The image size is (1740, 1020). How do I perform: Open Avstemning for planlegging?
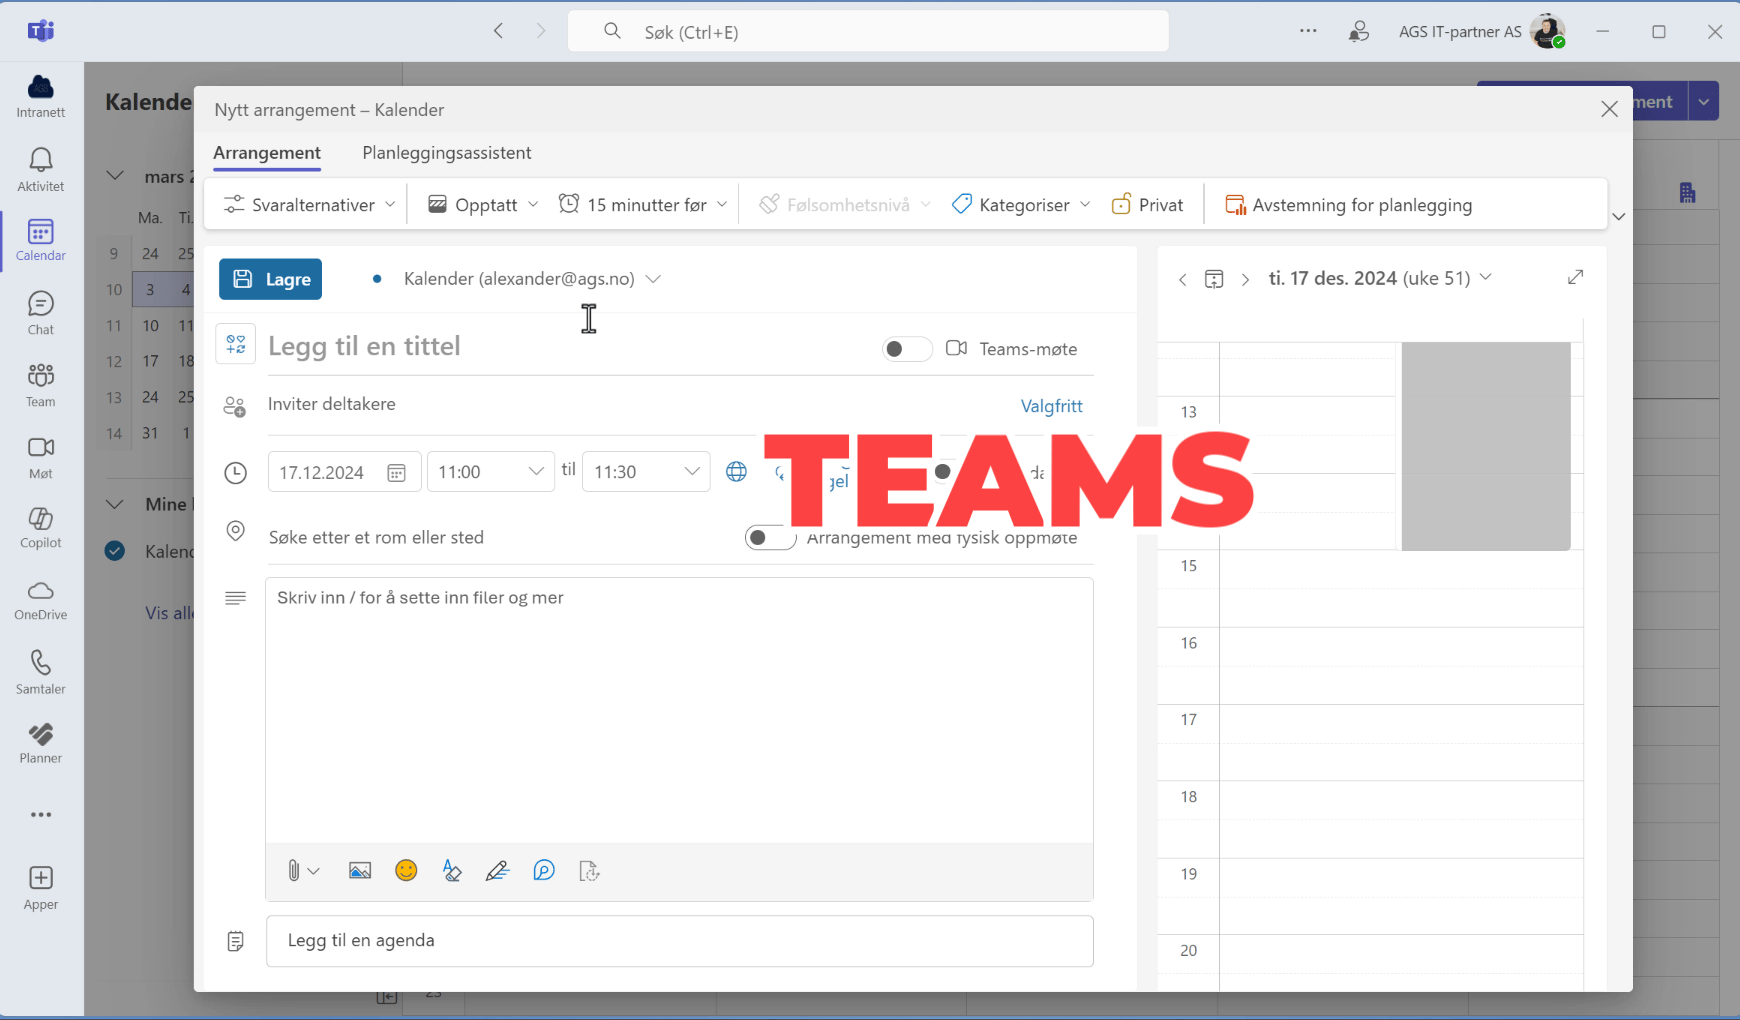[x=1349, y=205]
